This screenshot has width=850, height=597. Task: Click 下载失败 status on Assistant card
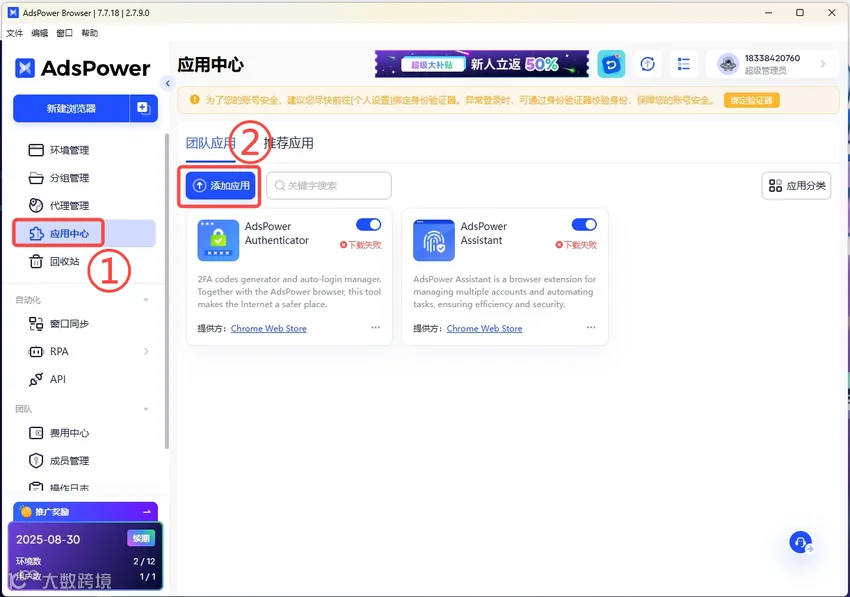tap(576, 245)
